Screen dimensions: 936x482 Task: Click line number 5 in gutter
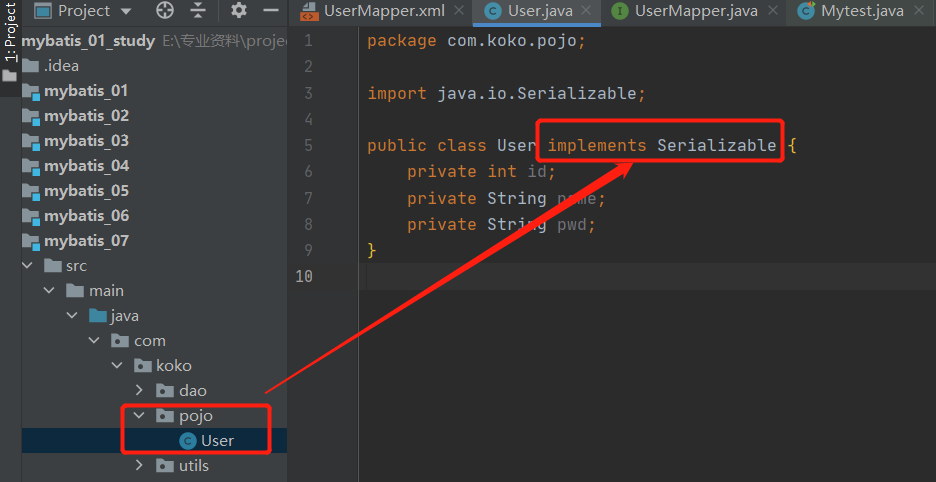[x=308, y=145]
